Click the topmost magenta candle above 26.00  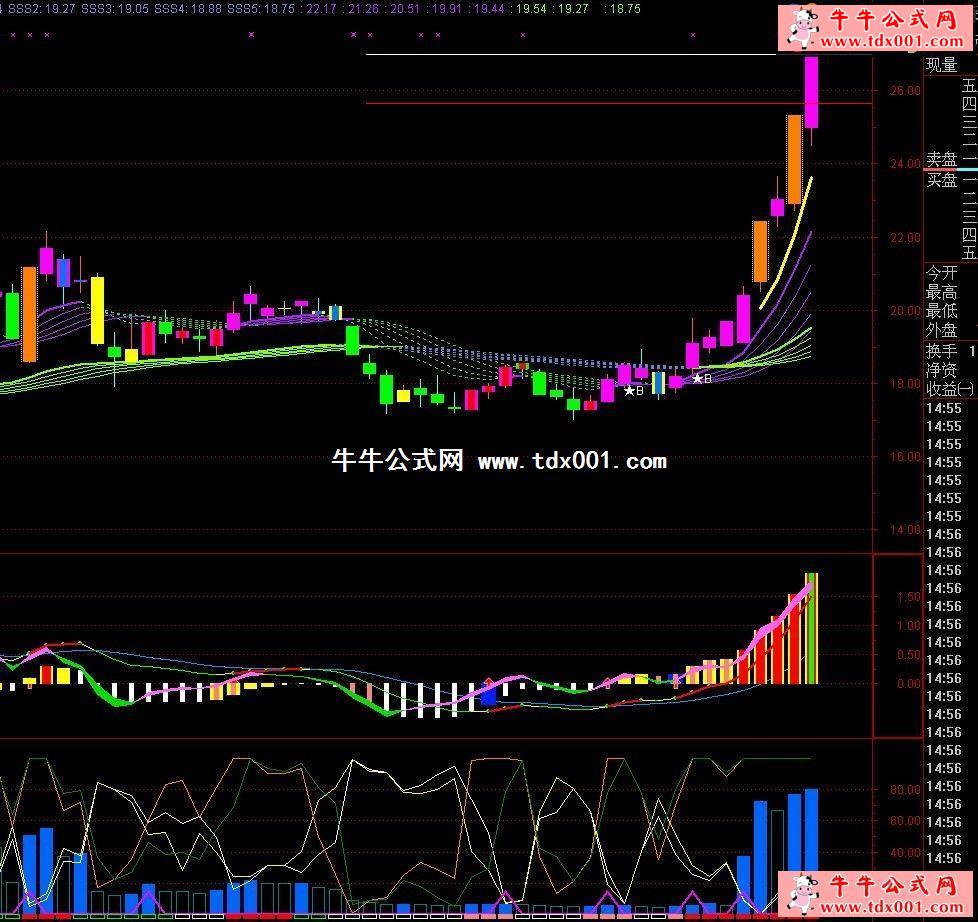click(x=812, y=92)
